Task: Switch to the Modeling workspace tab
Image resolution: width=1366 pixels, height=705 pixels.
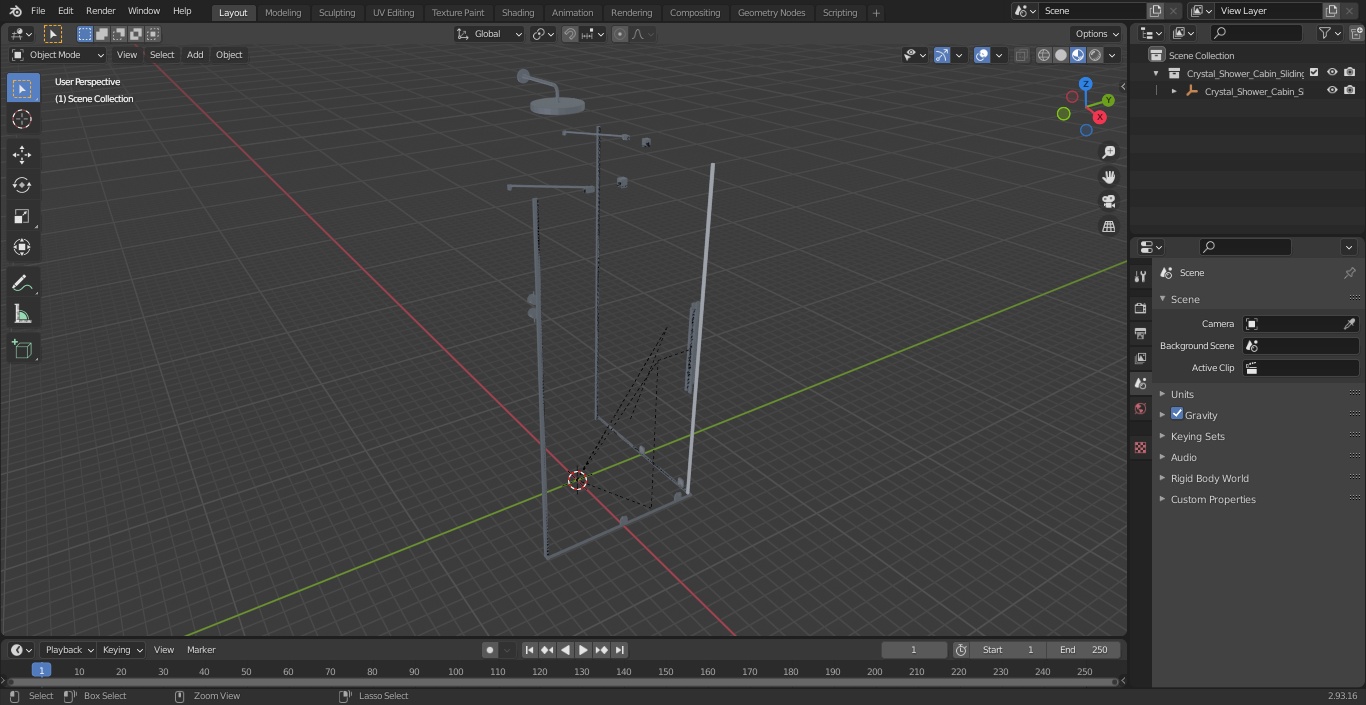Action: pyautogui.click(x=283, y=12)
